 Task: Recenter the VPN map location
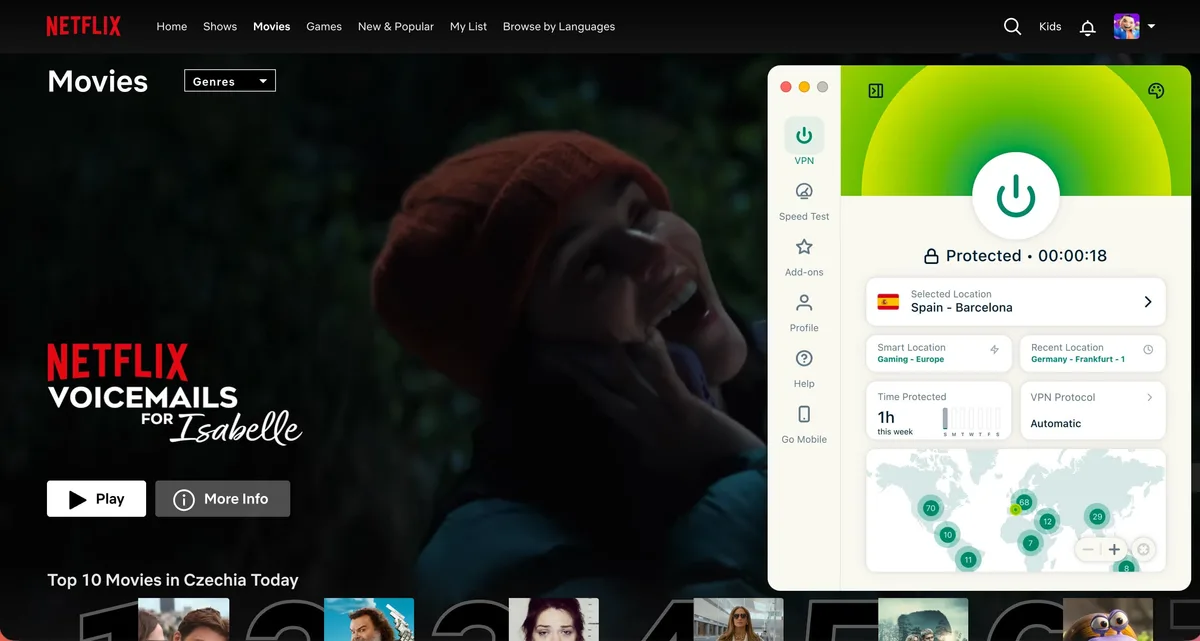(x=1144, y=549)
